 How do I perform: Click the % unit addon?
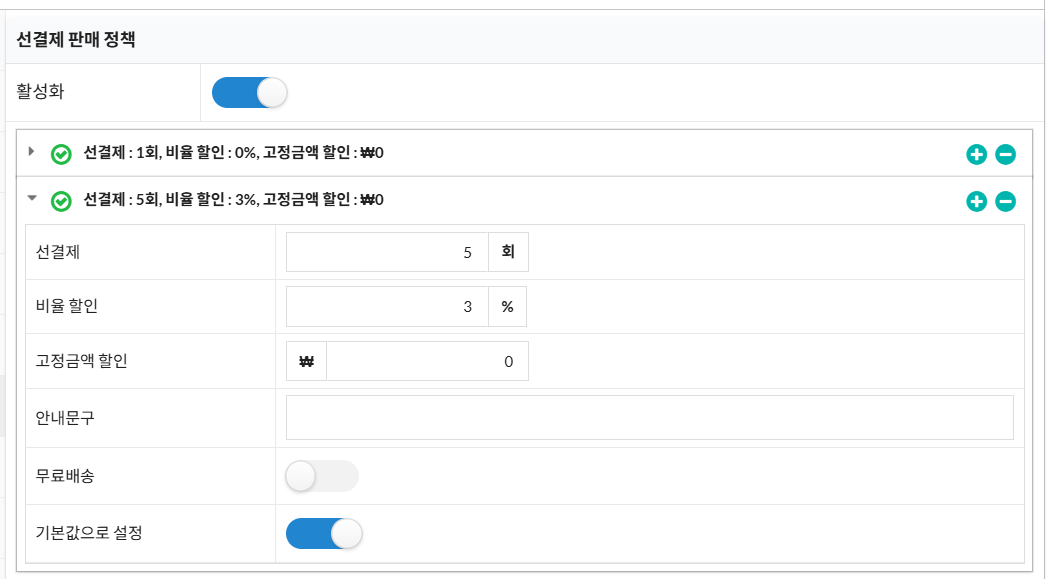507,307
